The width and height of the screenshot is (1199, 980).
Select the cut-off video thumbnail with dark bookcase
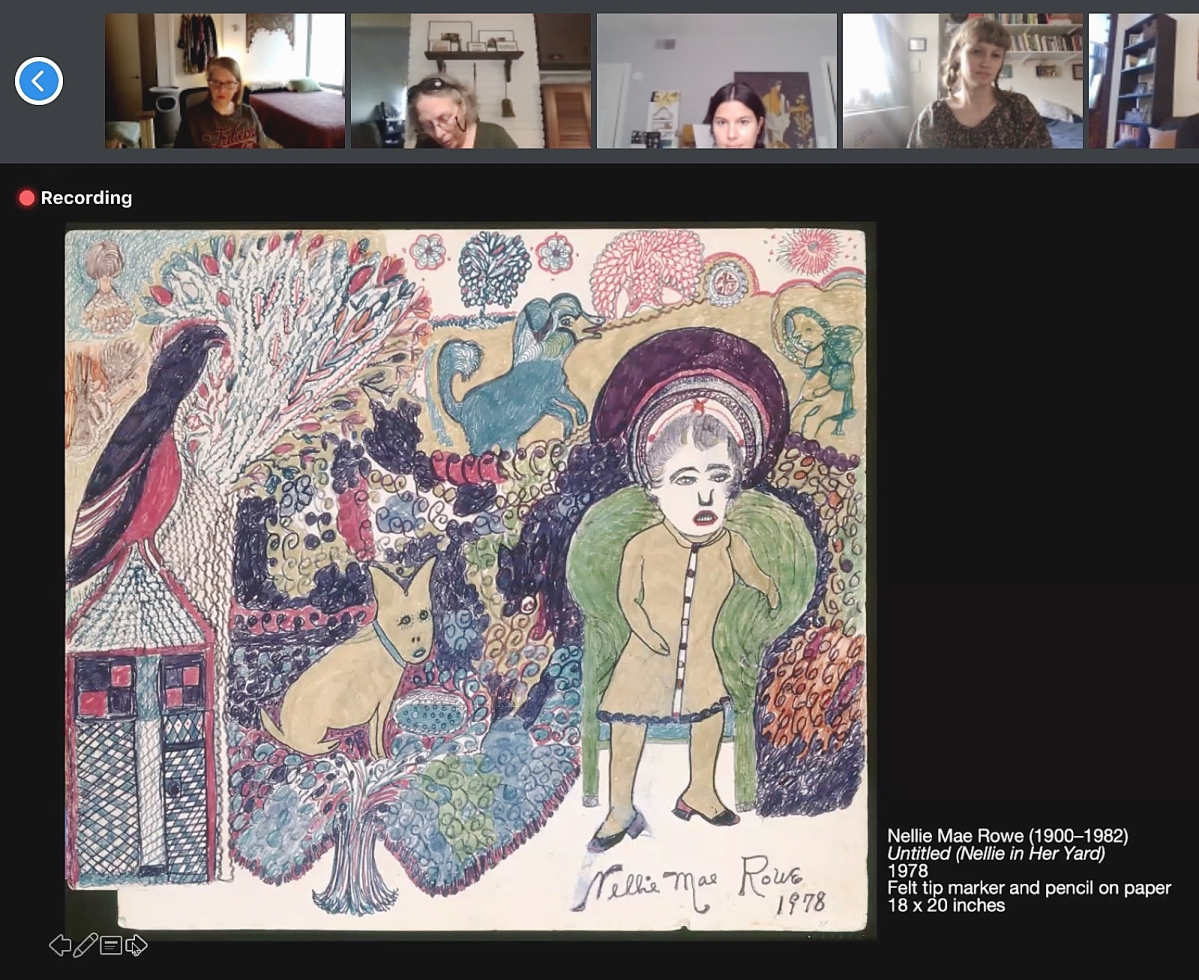click(1144, 80)
